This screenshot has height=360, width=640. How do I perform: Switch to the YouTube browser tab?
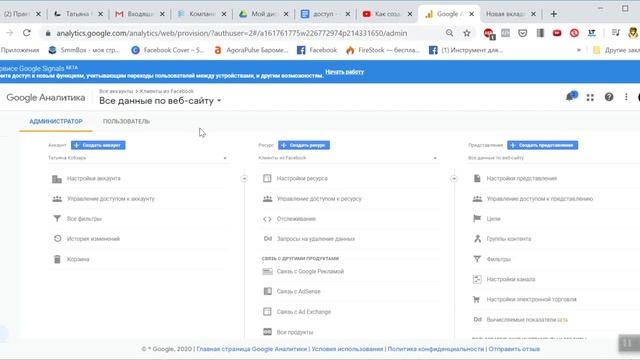point(387,14)
